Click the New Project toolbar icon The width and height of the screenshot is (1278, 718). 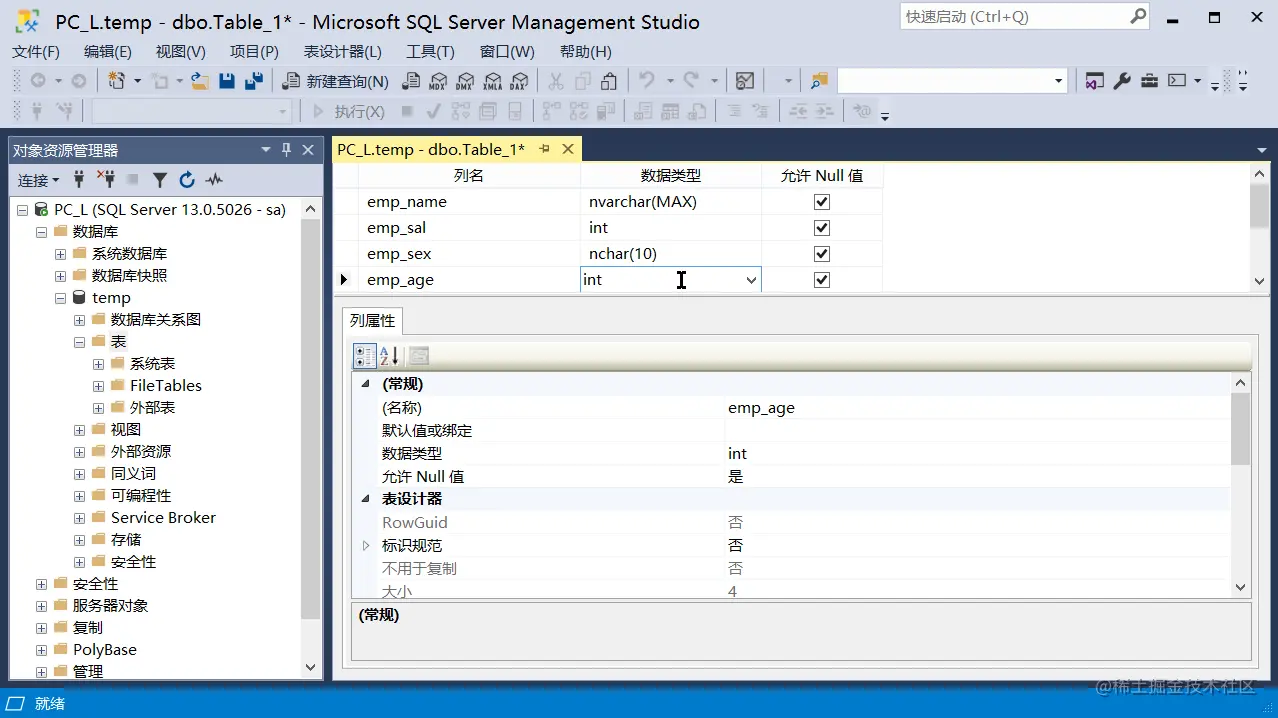tap(117, 81)
